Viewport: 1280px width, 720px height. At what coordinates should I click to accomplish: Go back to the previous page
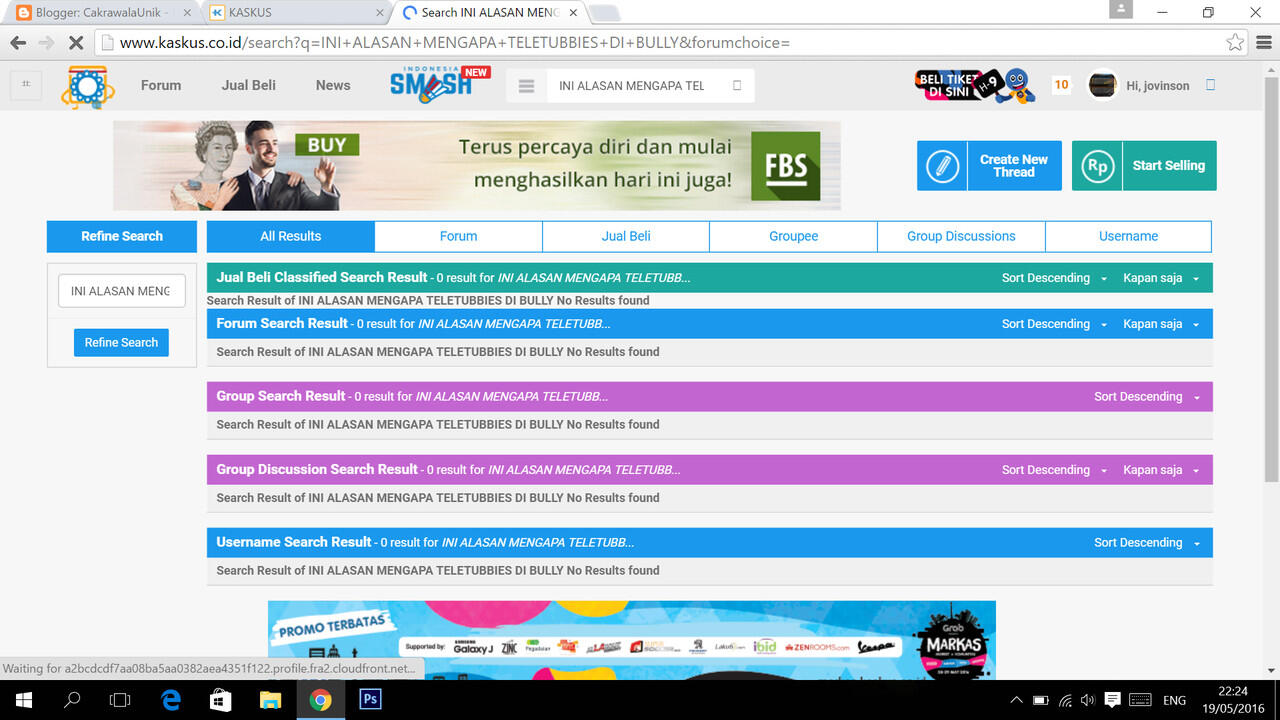click(18, 43)
